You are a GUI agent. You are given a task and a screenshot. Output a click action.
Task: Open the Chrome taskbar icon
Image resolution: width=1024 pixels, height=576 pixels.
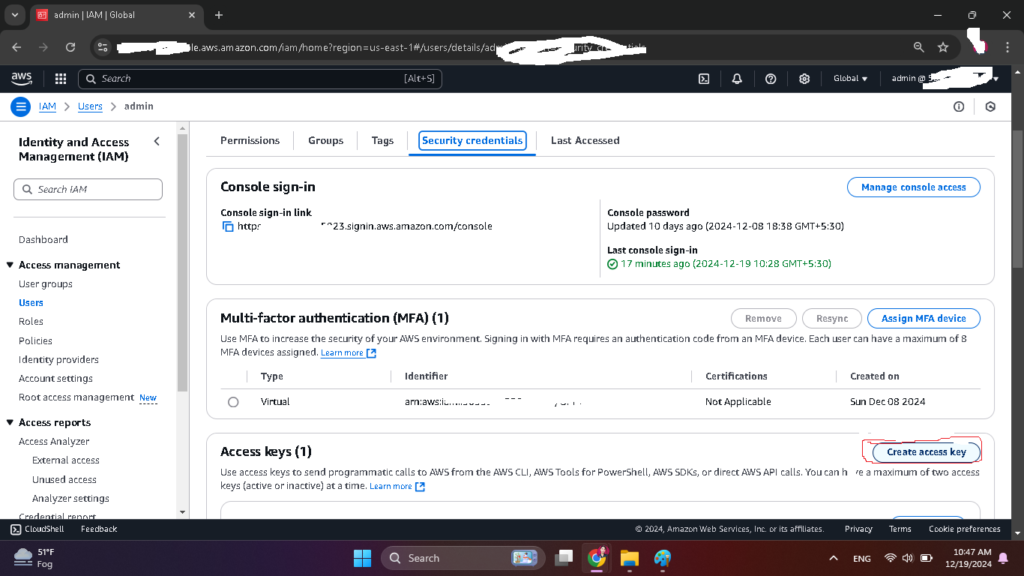(596, 558)
